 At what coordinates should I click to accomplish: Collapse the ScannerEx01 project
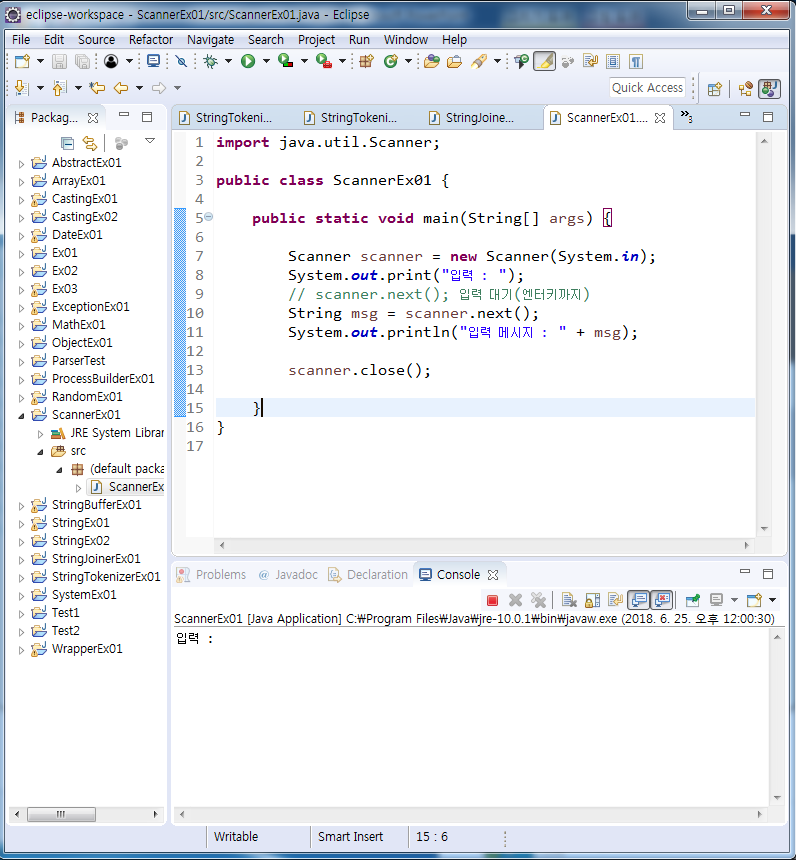pos(21,416)
